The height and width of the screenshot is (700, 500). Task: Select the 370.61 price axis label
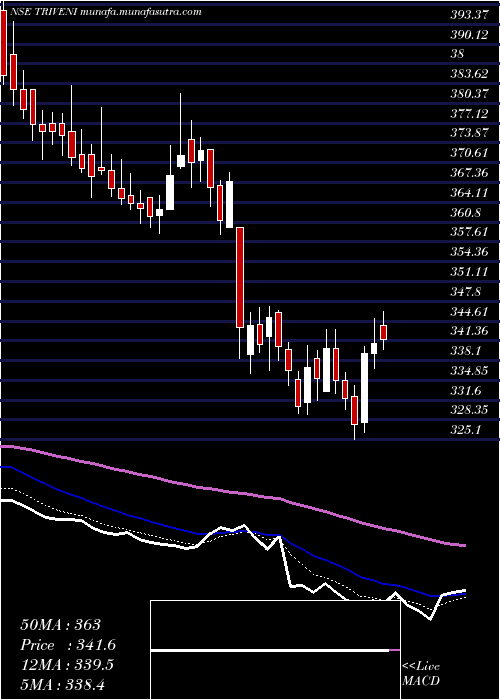pyautogui.click(x=471, y=153)
